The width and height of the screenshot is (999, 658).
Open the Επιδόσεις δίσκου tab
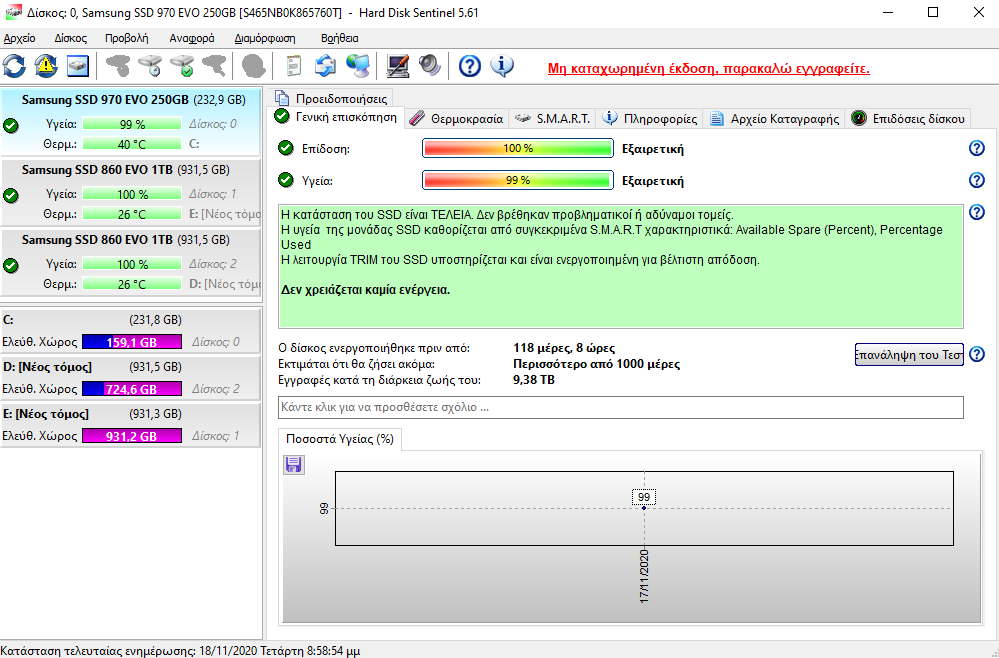coord(909,118)
